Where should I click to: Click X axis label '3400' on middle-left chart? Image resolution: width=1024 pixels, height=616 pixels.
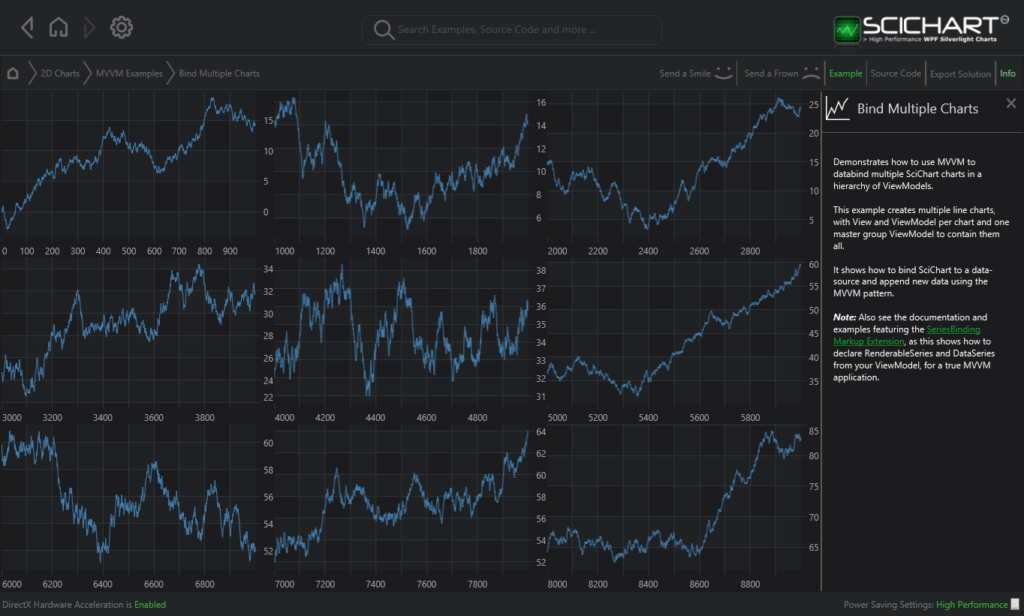tap(103, 417)
